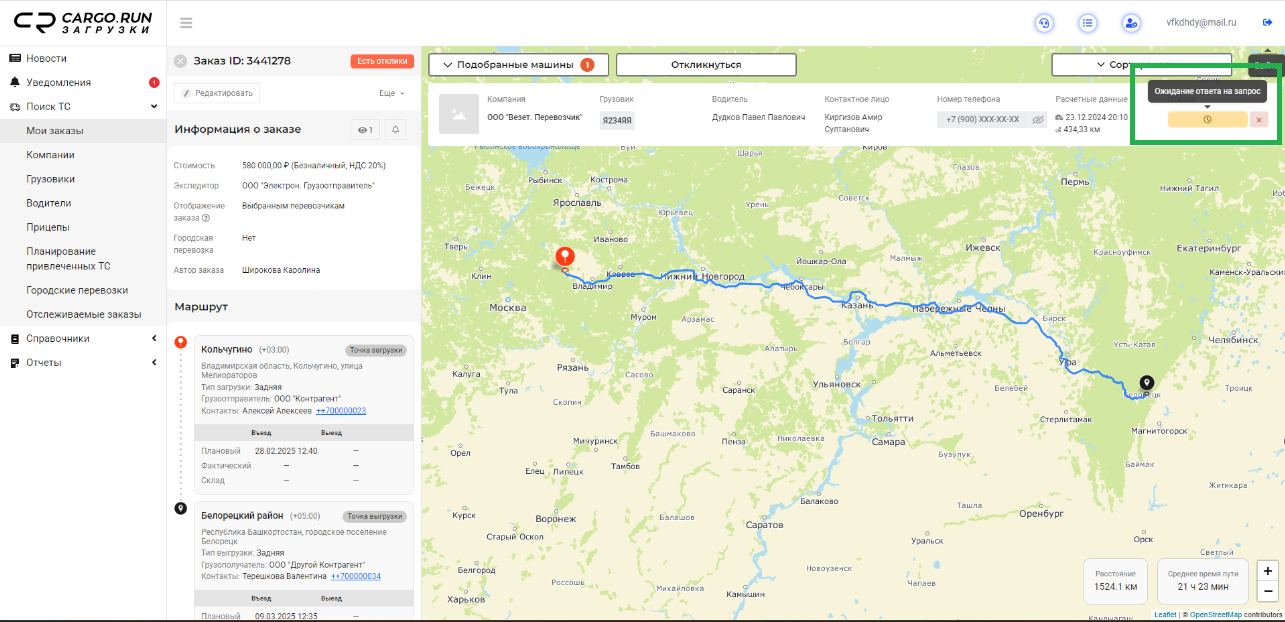The image size is (1285, 622).
Task: Click the logout arrow icon
Action: [x=1267, y=22]
